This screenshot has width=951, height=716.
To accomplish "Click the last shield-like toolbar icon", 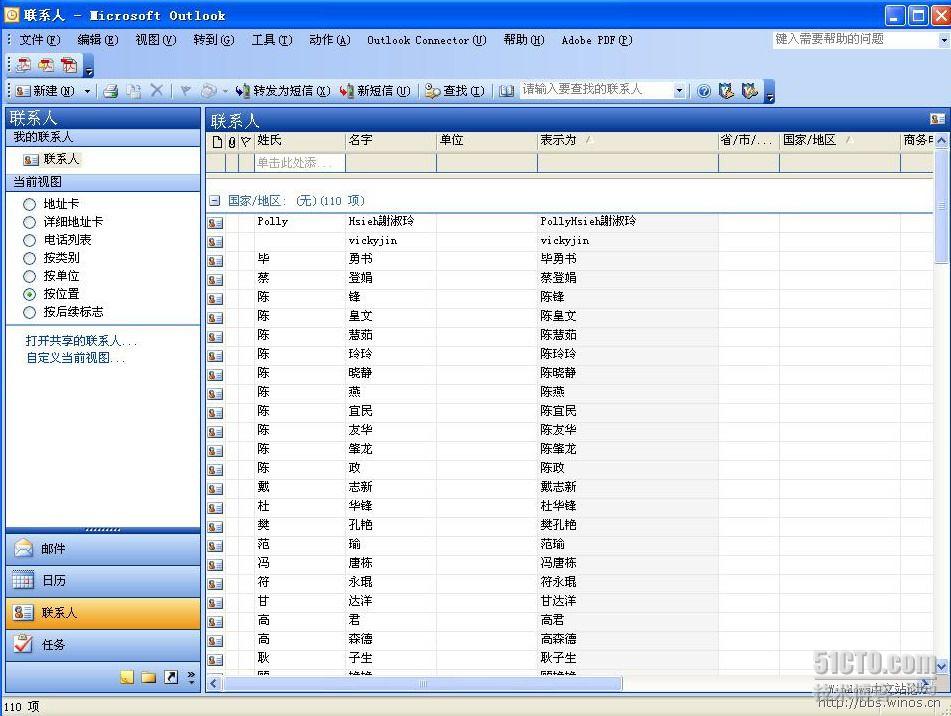I will tap(750, 91).
